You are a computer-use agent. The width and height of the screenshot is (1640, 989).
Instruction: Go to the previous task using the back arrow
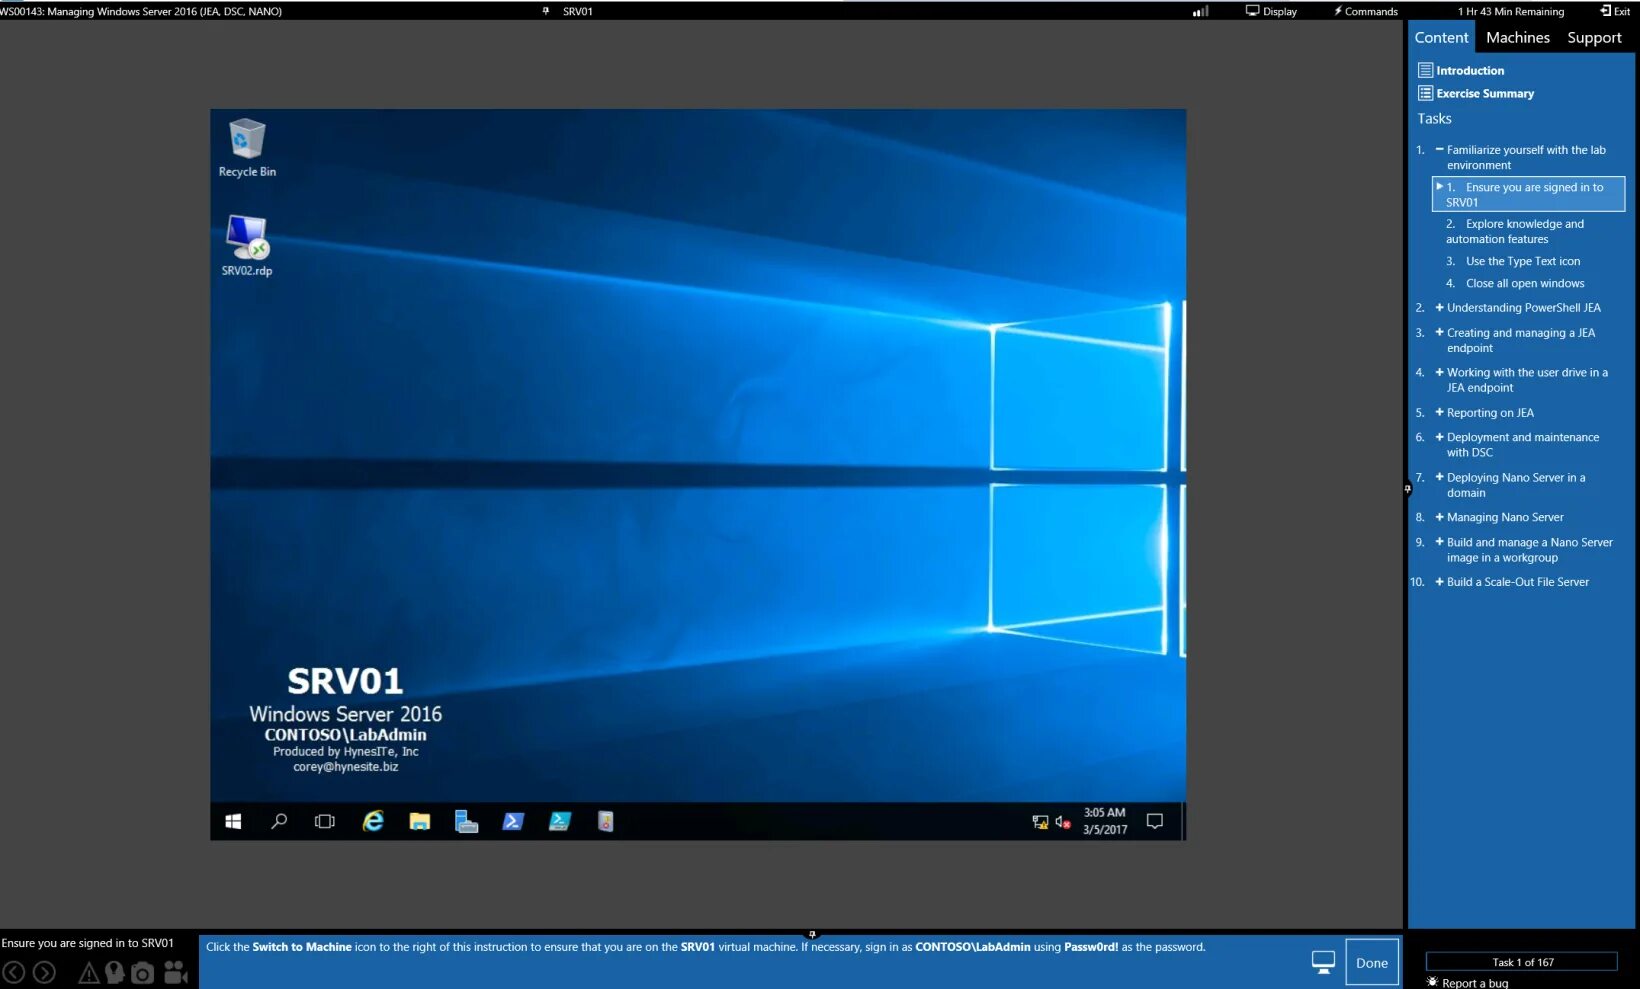coord(14,972)
